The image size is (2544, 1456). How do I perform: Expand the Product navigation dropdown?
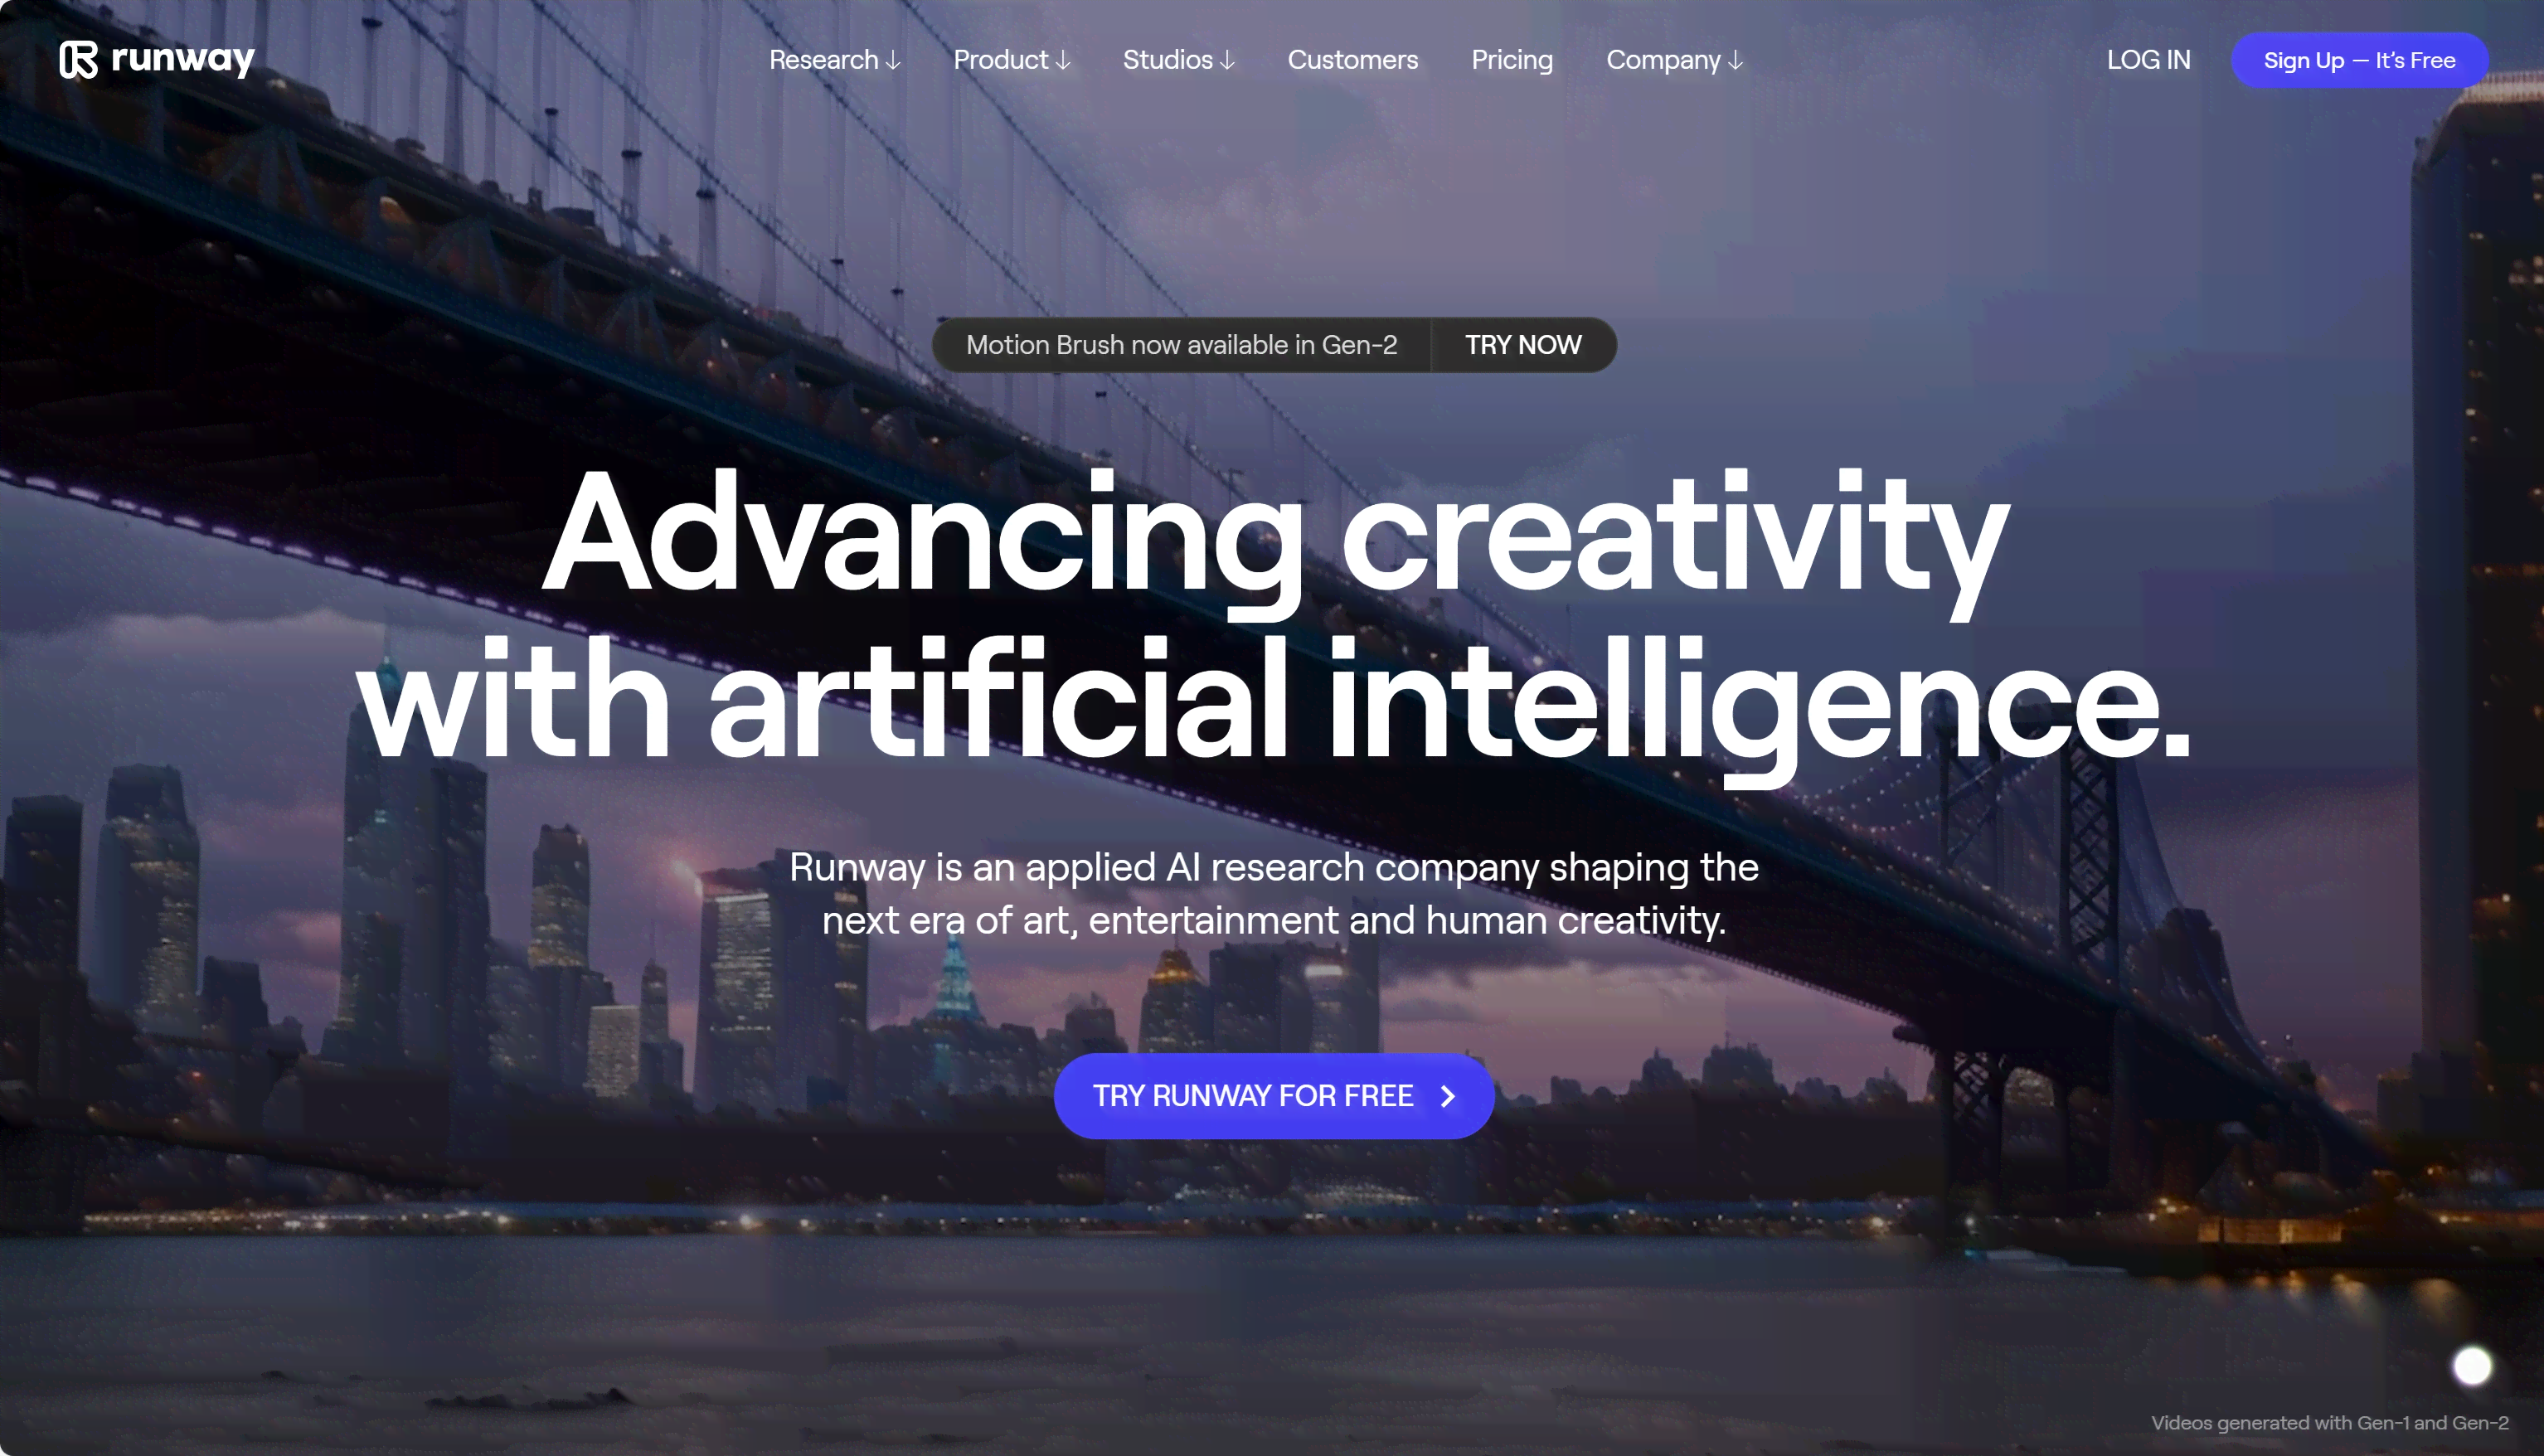click(1010, 60)
